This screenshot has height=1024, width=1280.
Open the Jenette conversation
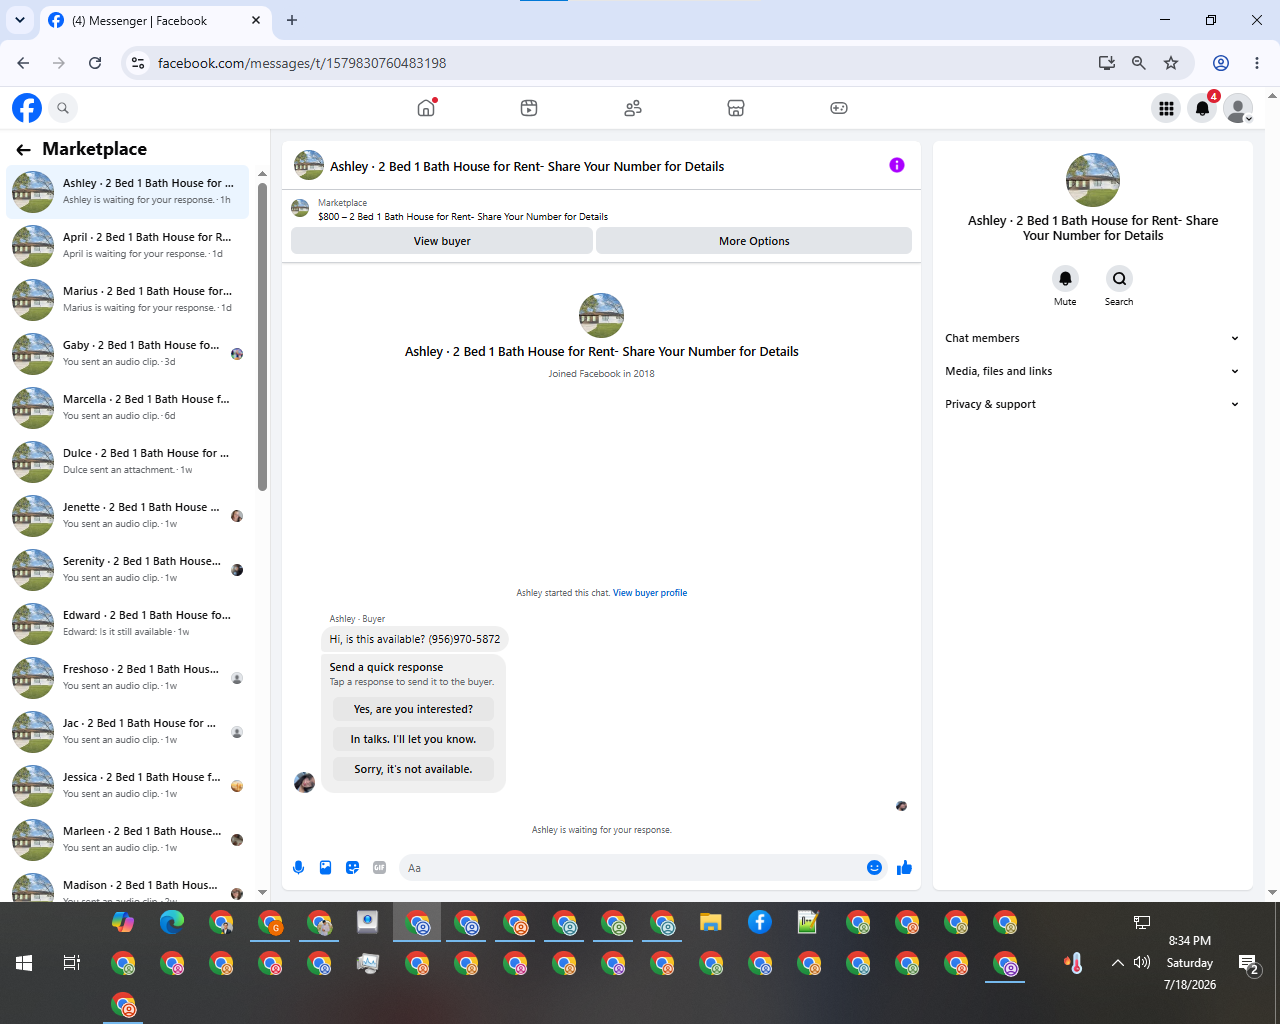(x=128, y=515)
